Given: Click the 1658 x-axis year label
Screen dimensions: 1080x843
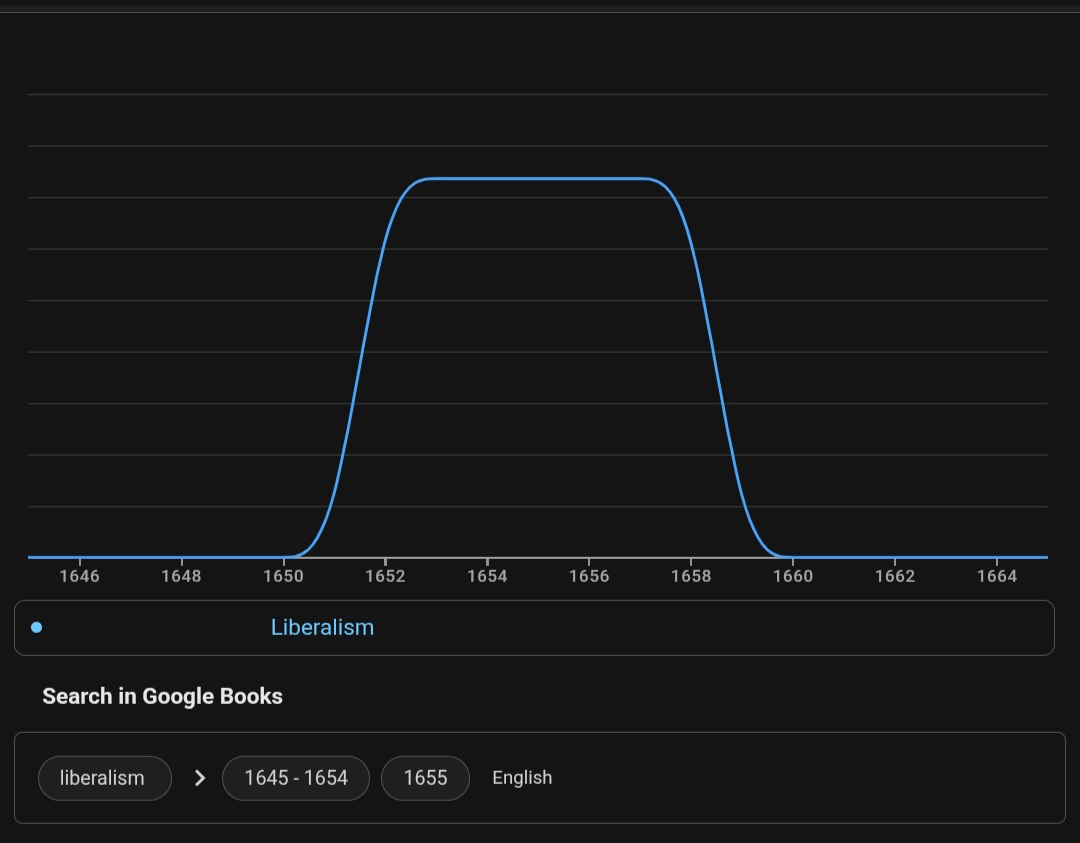Looking at the screenshot, I should click(x=691, y=576).
